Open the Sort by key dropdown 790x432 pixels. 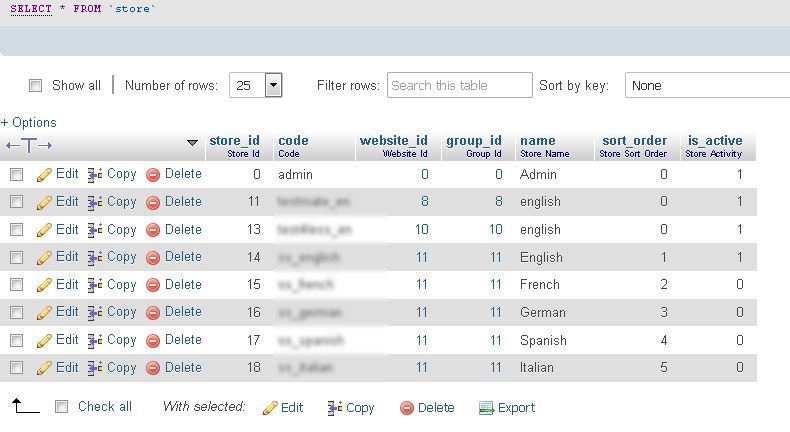[707, 85]
